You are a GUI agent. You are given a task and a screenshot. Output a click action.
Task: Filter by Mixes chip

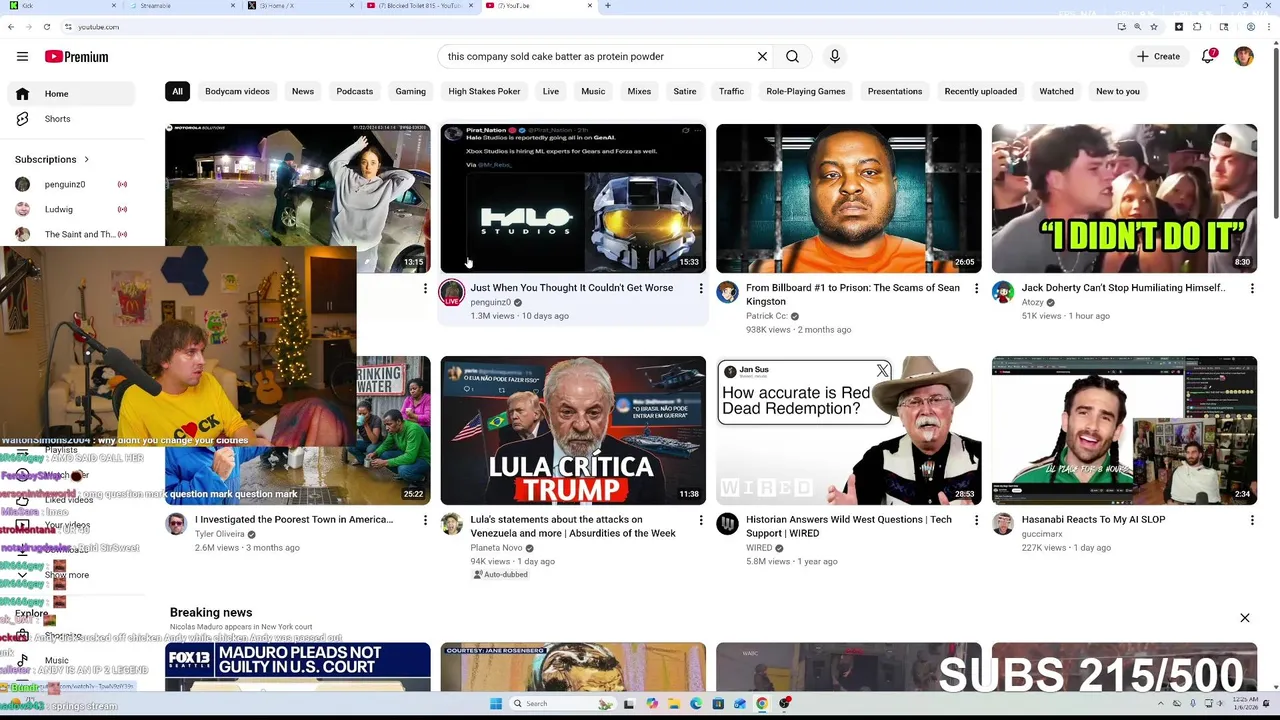pos(639,92)
